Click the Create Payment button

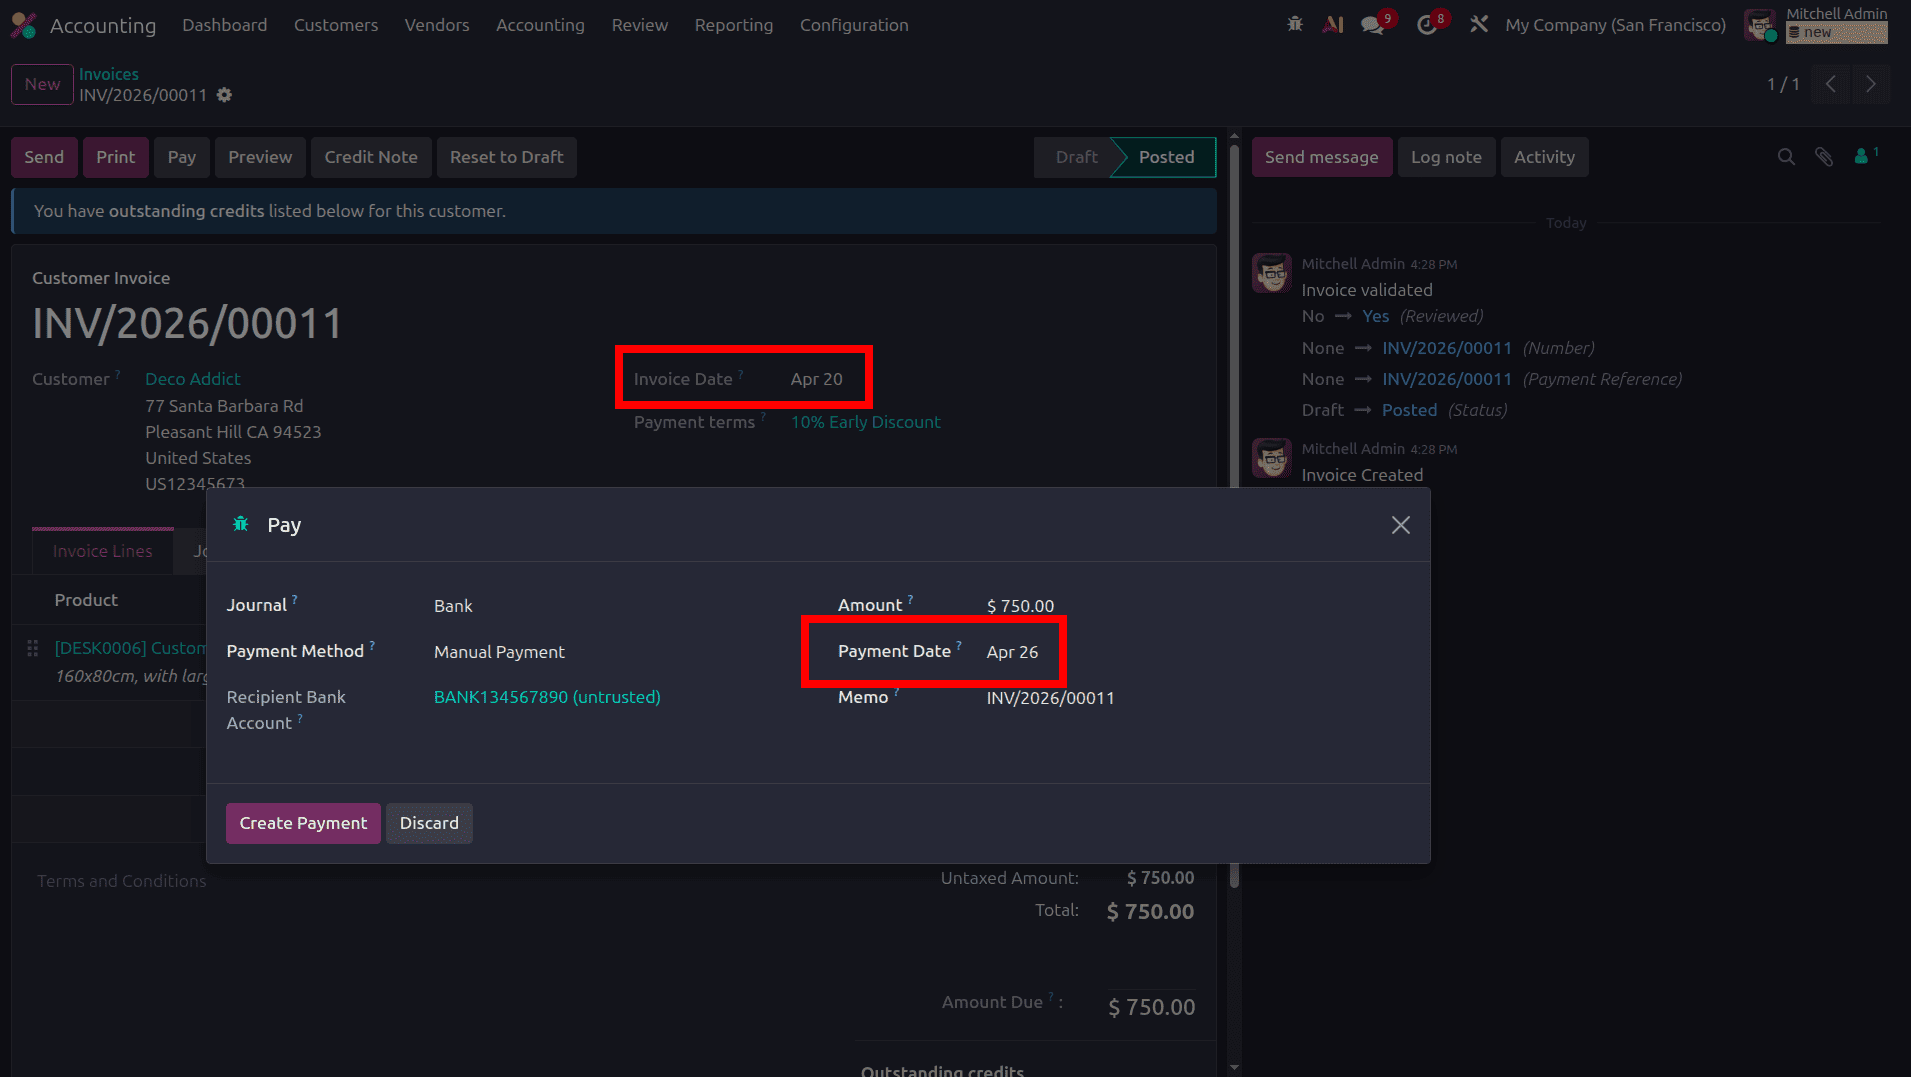[x=303, y=823]
